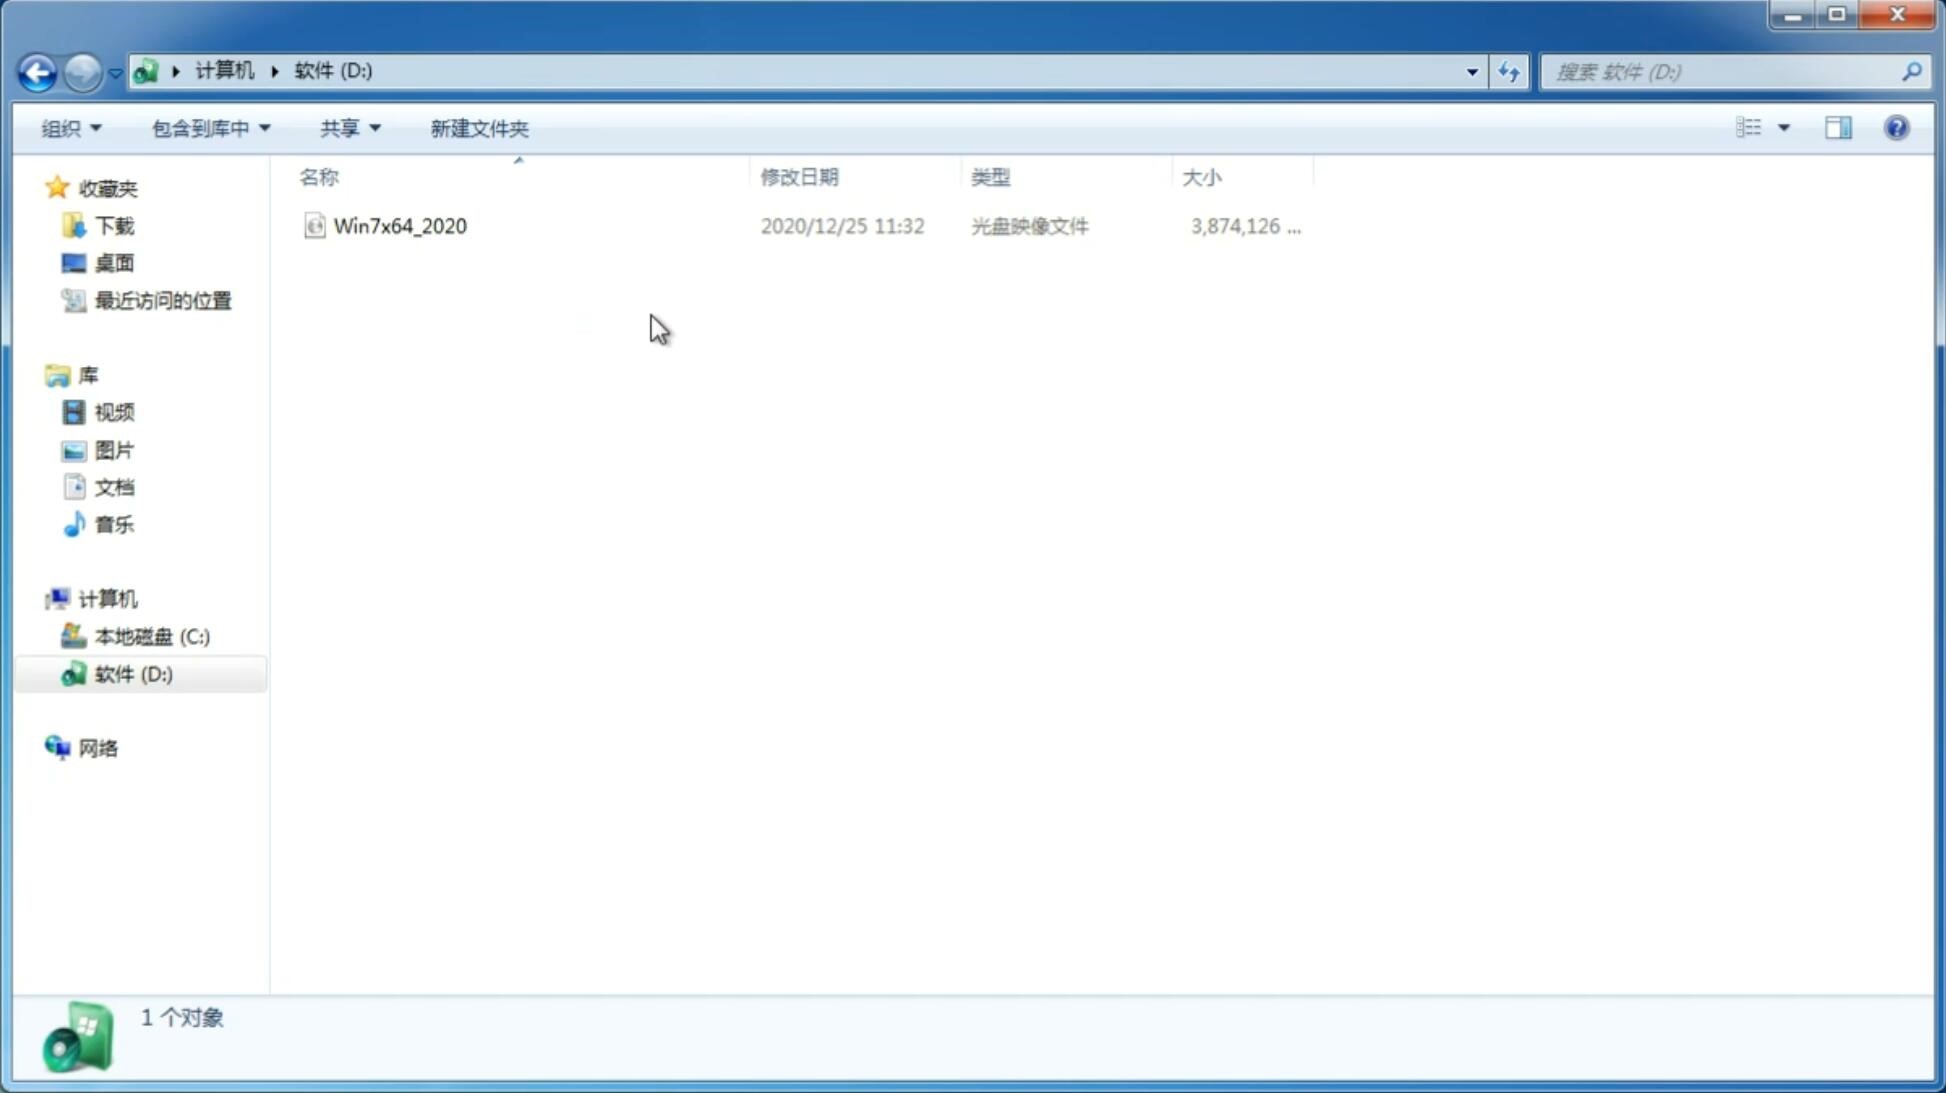Navigate to 本地磁盘 (C:) drive
Screen dimensions: 1946x1093
151,636
